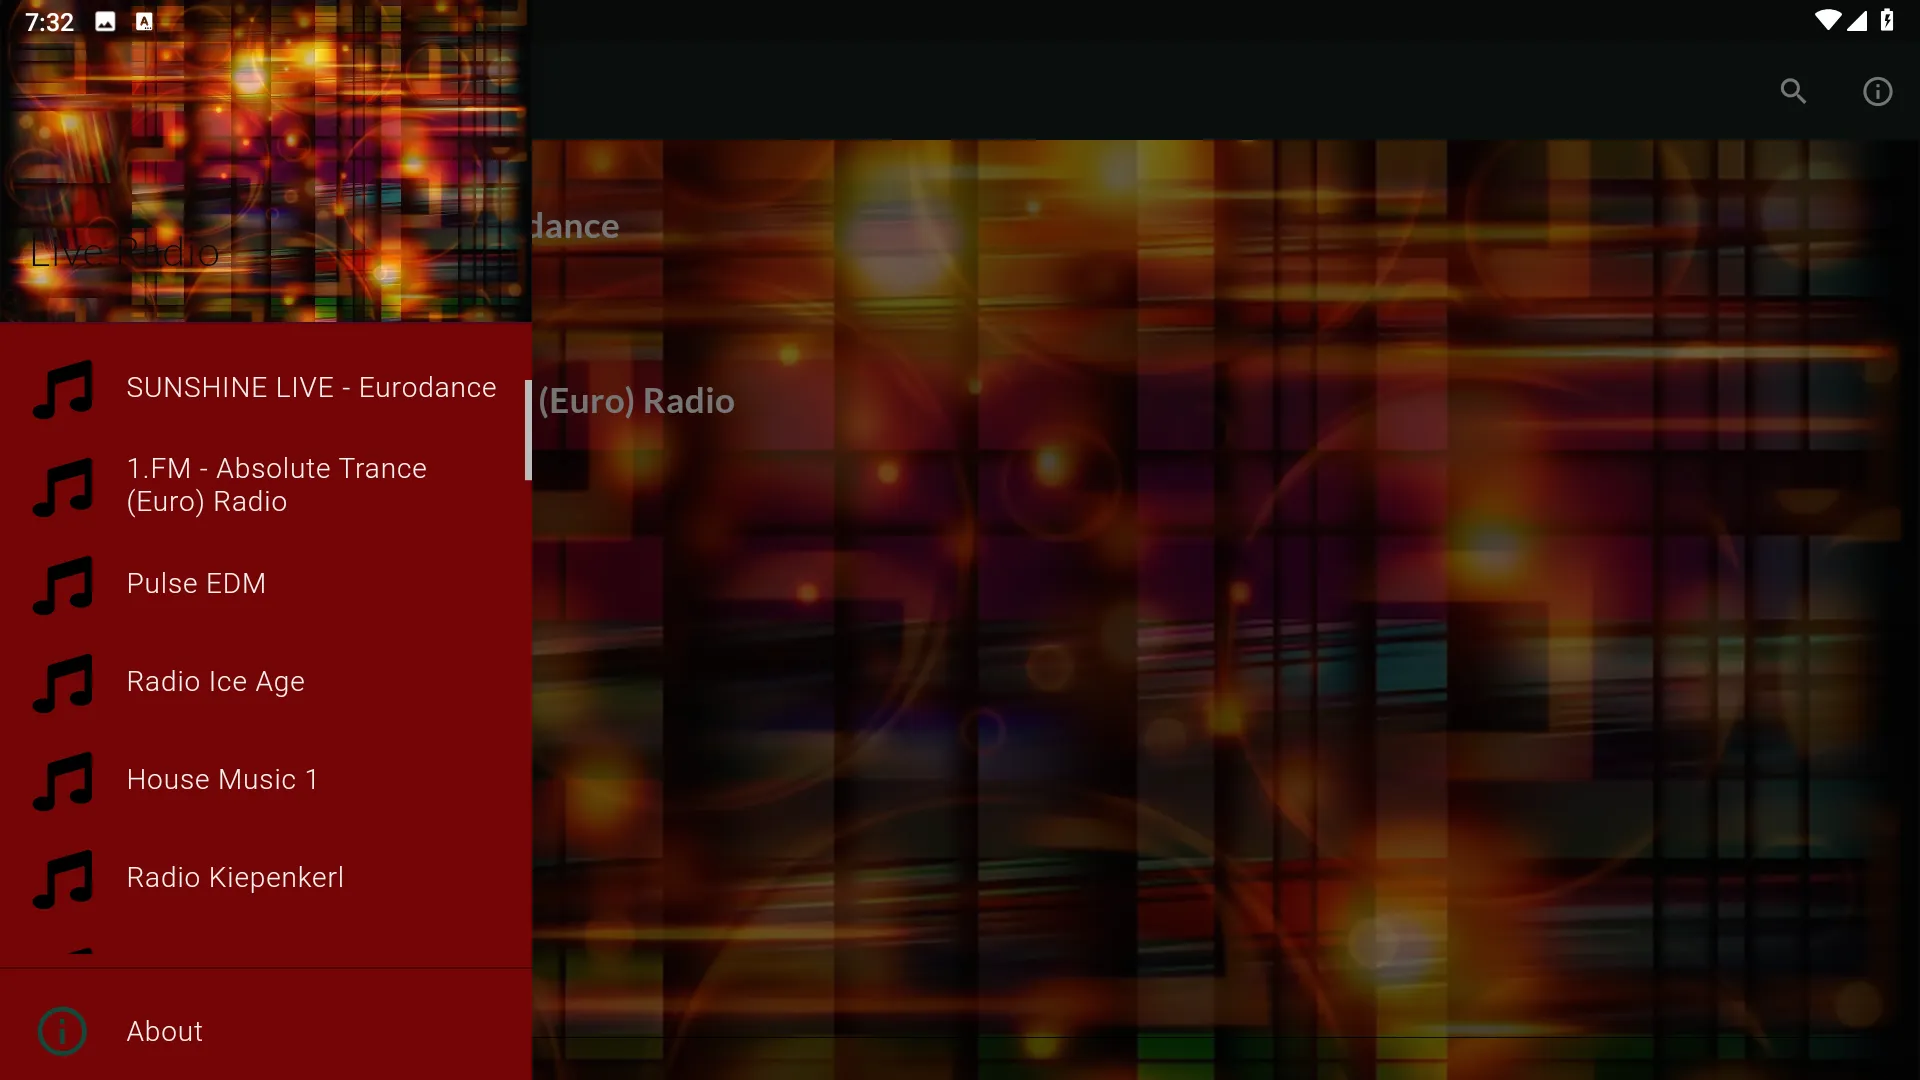Tap the image notification icon in status bar
This screenshot has width=1920, height=1080.
(x=105, y=22)
